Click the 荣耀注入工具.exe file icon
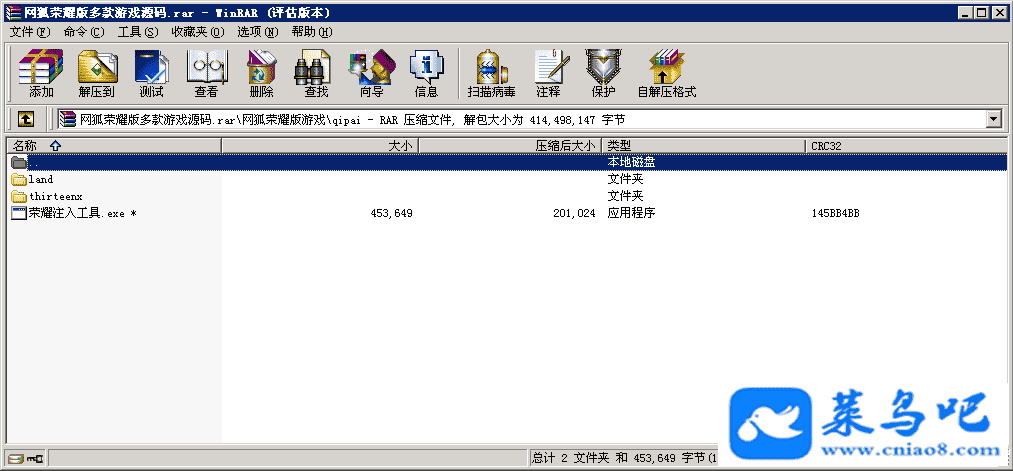This screenshot has width=1013, height=471. pyautogui.click(x=19, y=213)
